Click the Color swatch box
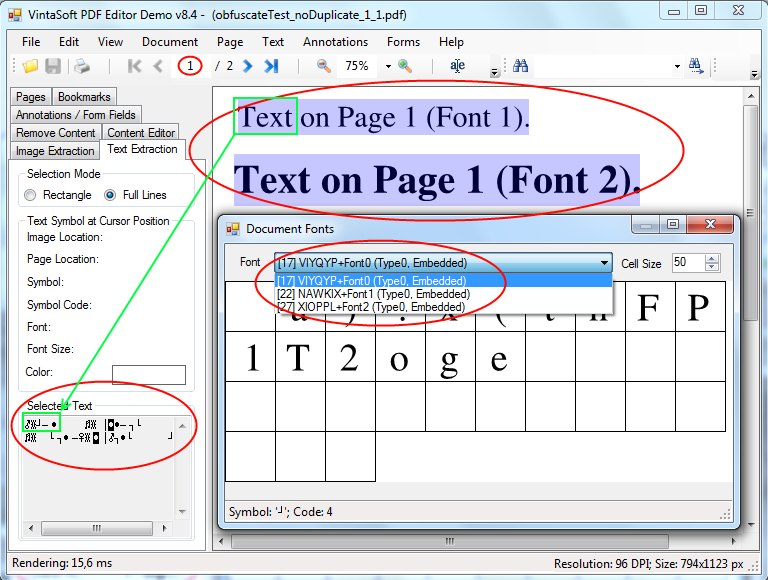This screenshot has width=768, height=580. tap(149, 375)
